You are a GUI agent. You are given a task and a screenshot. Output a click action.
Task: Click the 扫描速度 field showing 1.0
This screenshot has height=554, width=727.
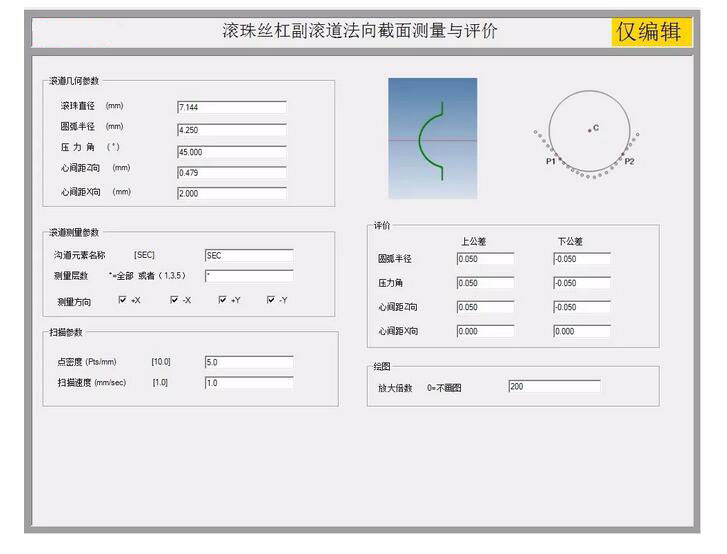click(248, 383)
